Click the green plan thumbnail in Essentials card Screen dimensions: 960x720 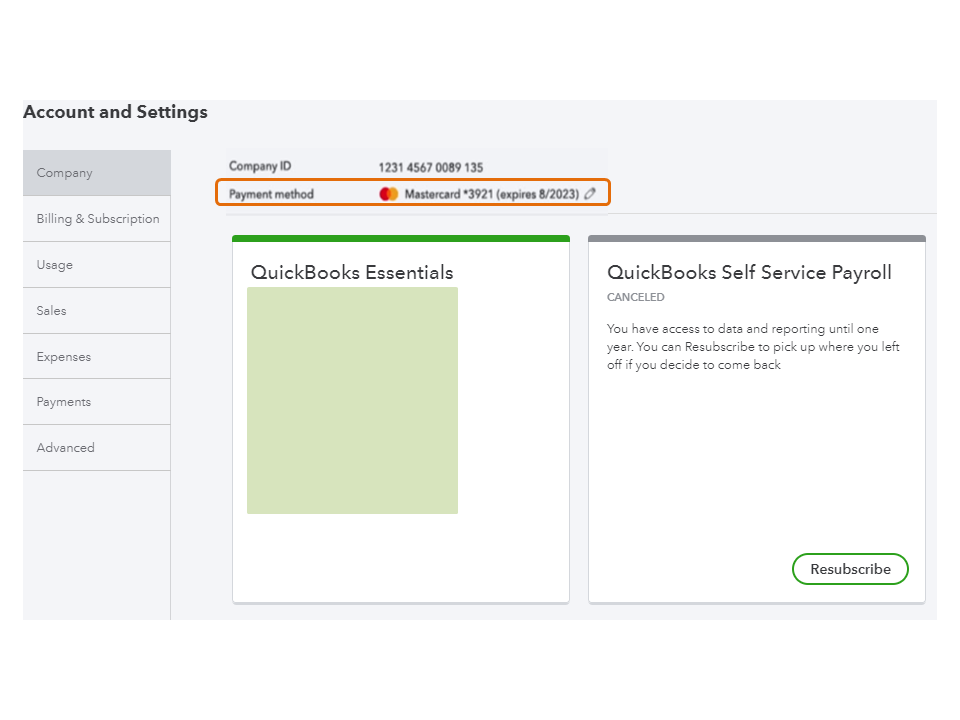[352, 400]
